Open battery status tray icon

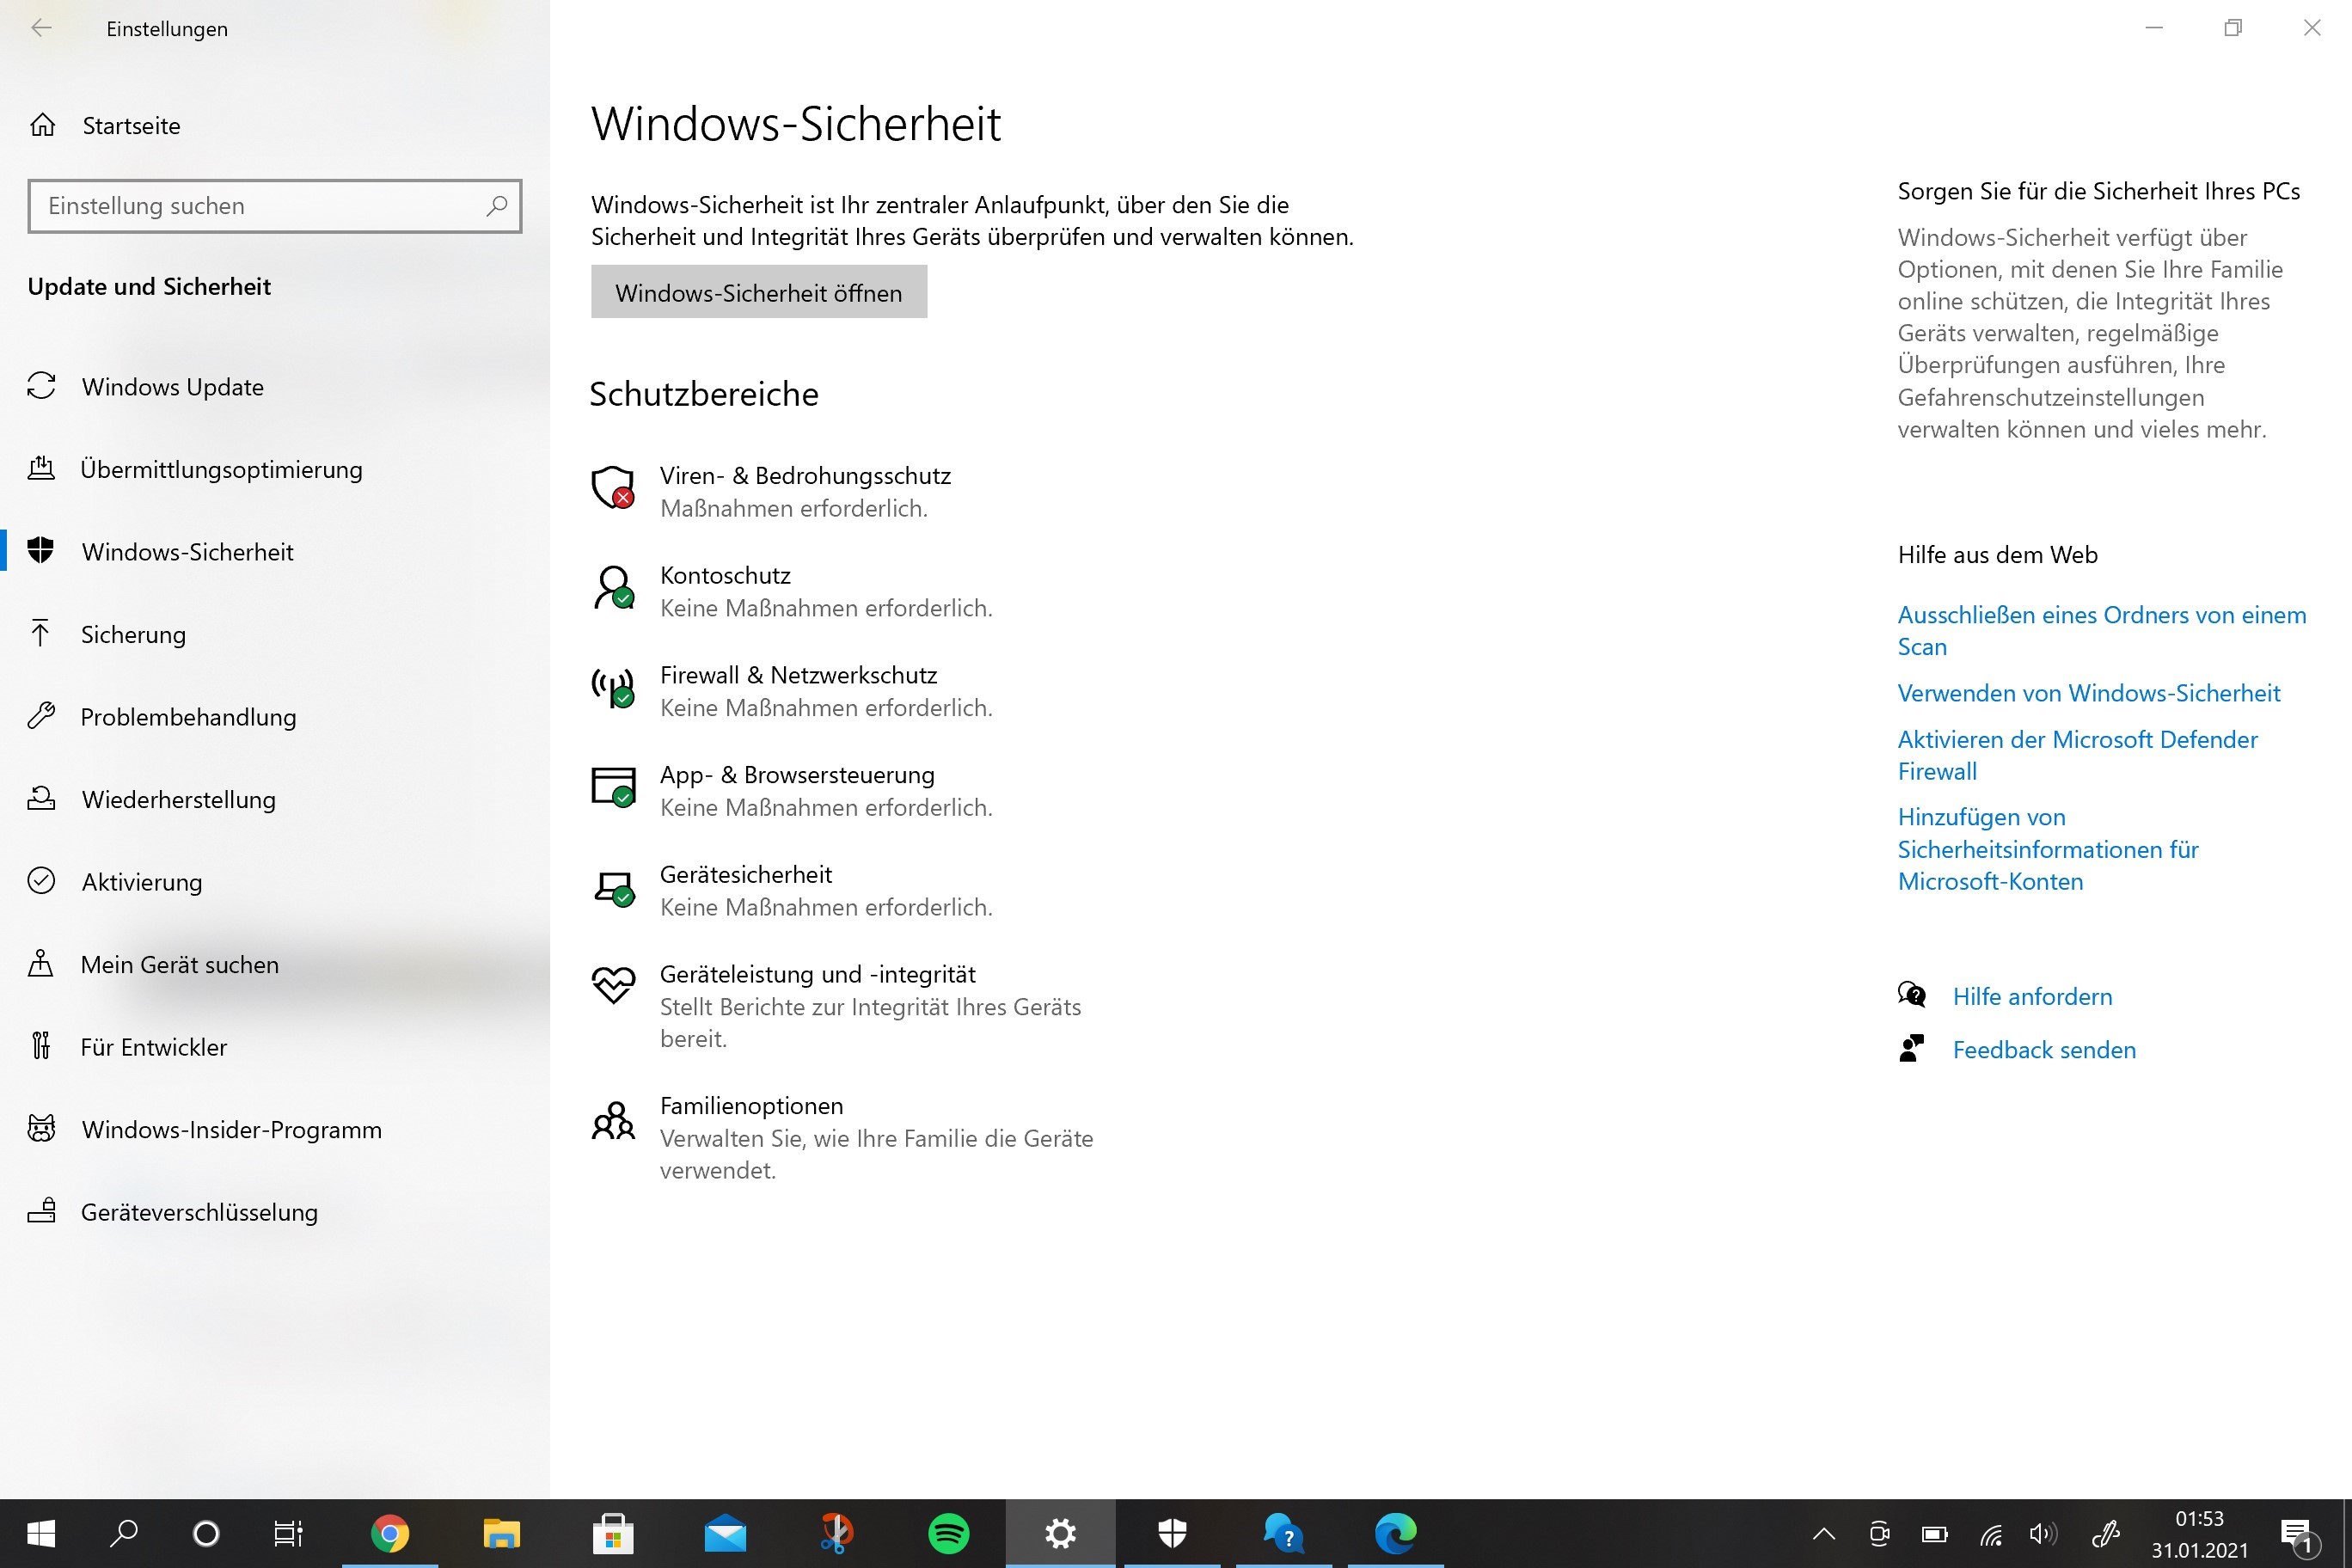tap(1935, 1533)
